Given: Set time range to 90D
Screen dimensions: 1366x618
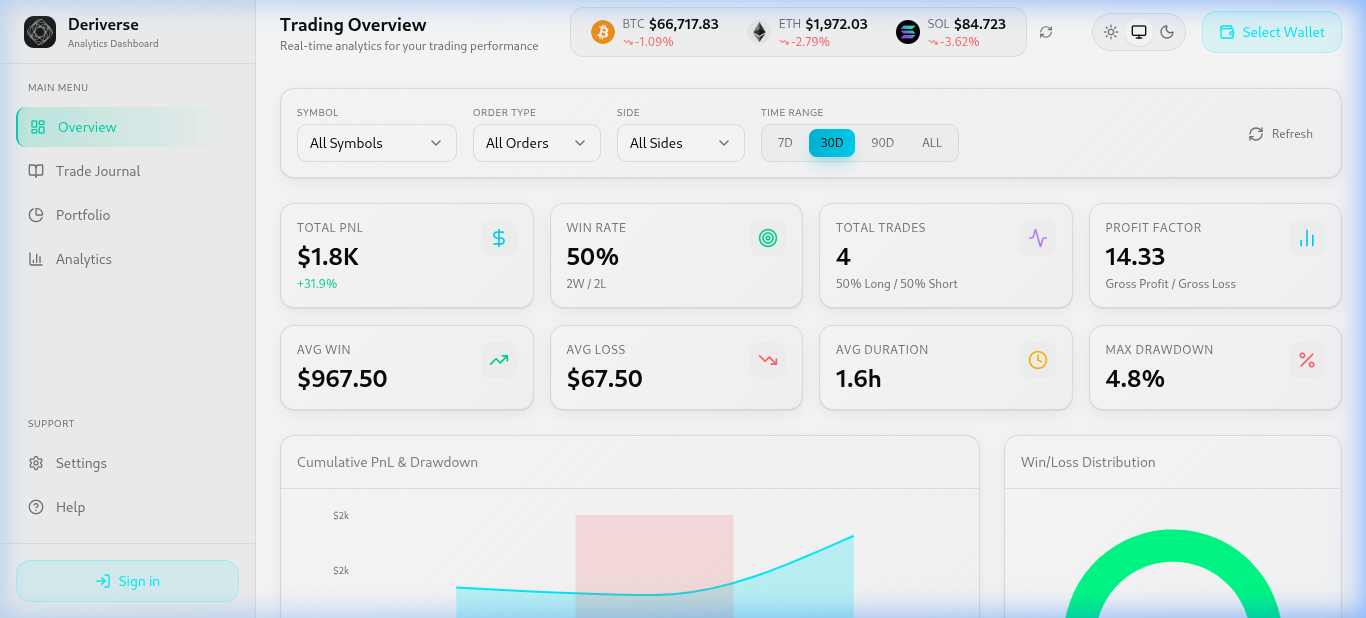Looking at the screenshot, I should (x=883, y=143).
